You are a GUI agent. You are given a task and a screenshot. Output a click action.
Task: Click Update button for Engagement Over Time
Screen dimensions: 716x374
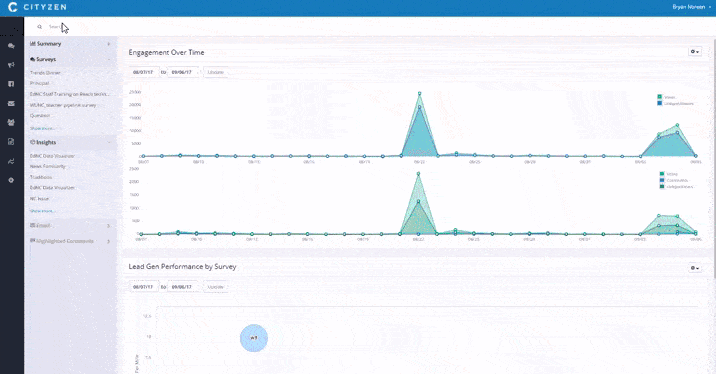point(216,72)
